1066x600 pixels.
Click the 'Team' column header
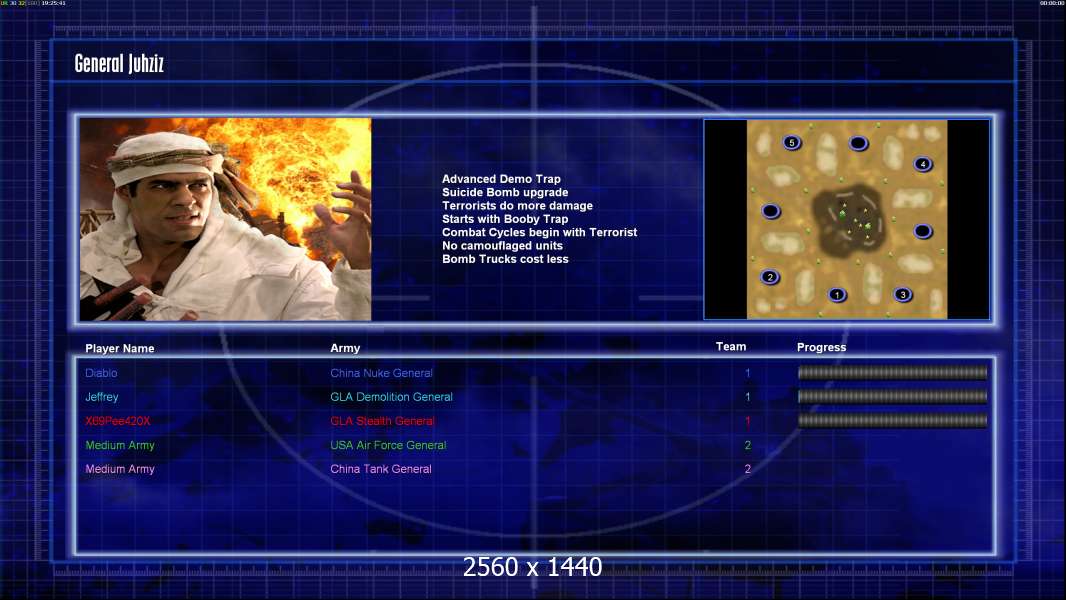pos(731,347)
